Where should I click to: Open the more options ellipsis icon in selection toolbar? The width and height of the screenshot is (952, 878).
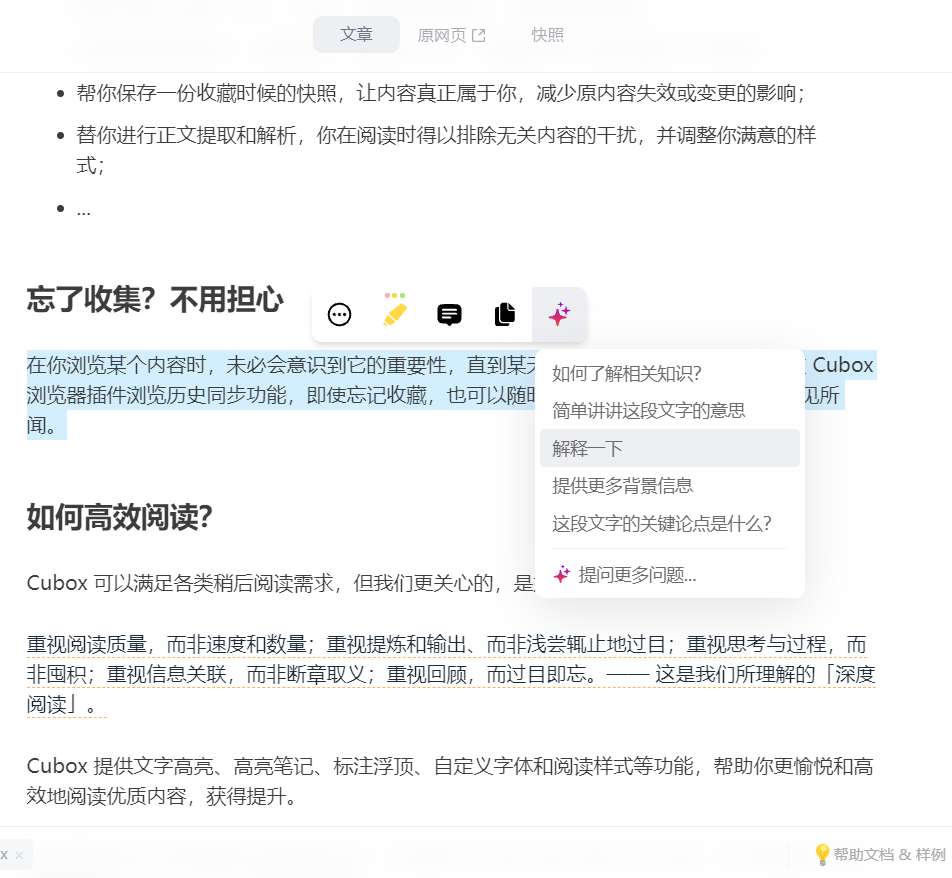click(339, 315)
